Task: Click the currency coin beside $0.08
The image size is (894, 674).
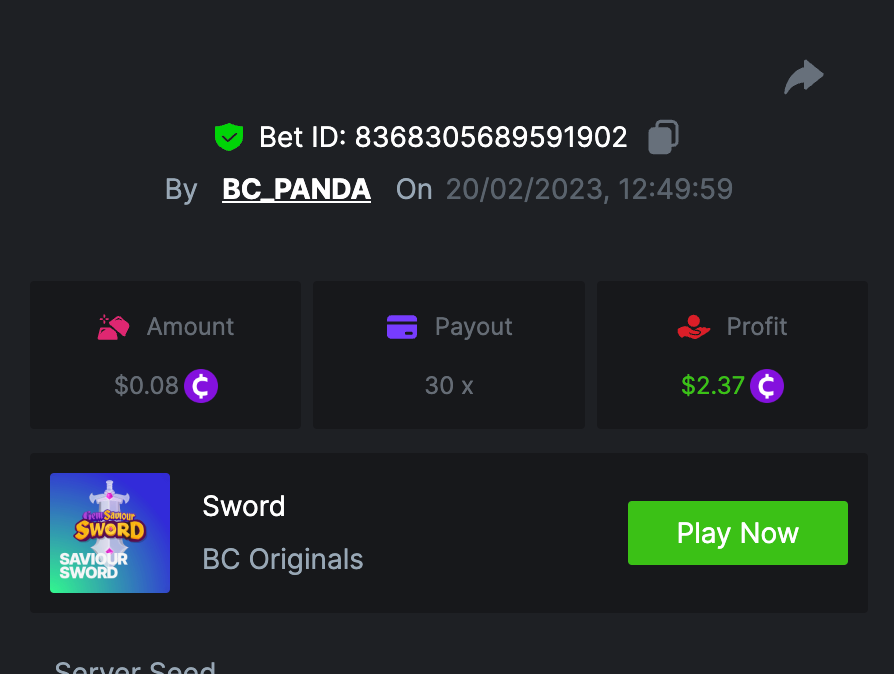Action: [x=201, y=385]
